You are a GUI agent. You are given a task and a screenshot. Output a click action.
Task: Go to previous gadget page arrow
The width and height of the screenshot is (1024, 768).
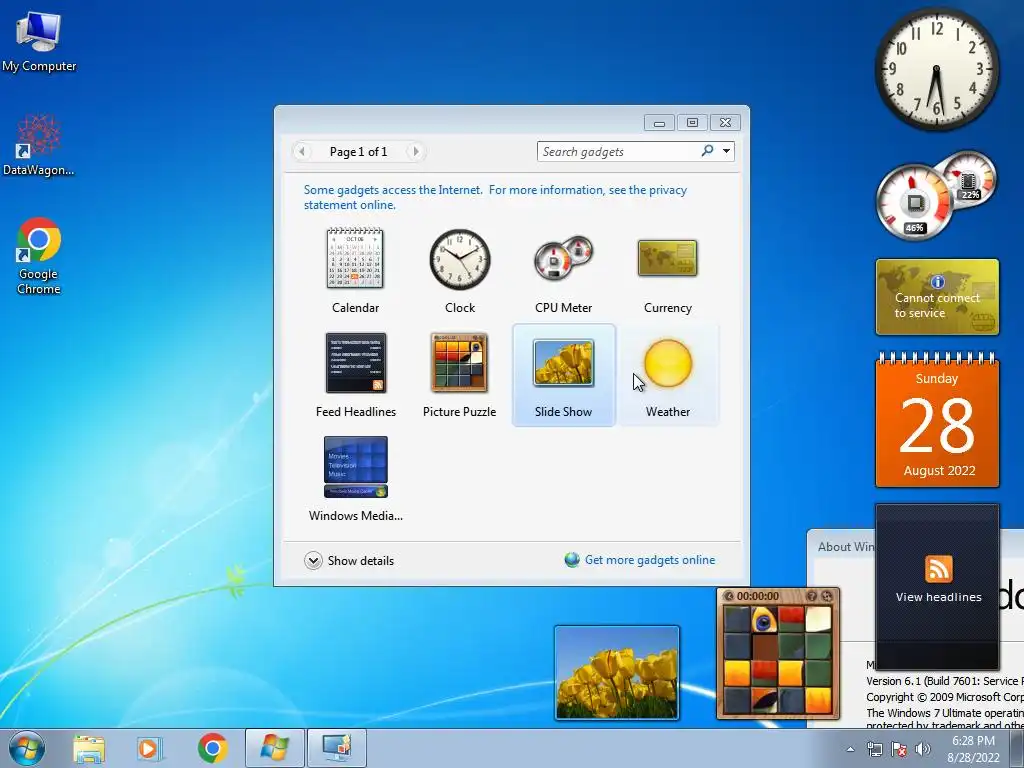click(x=302, y=152)
